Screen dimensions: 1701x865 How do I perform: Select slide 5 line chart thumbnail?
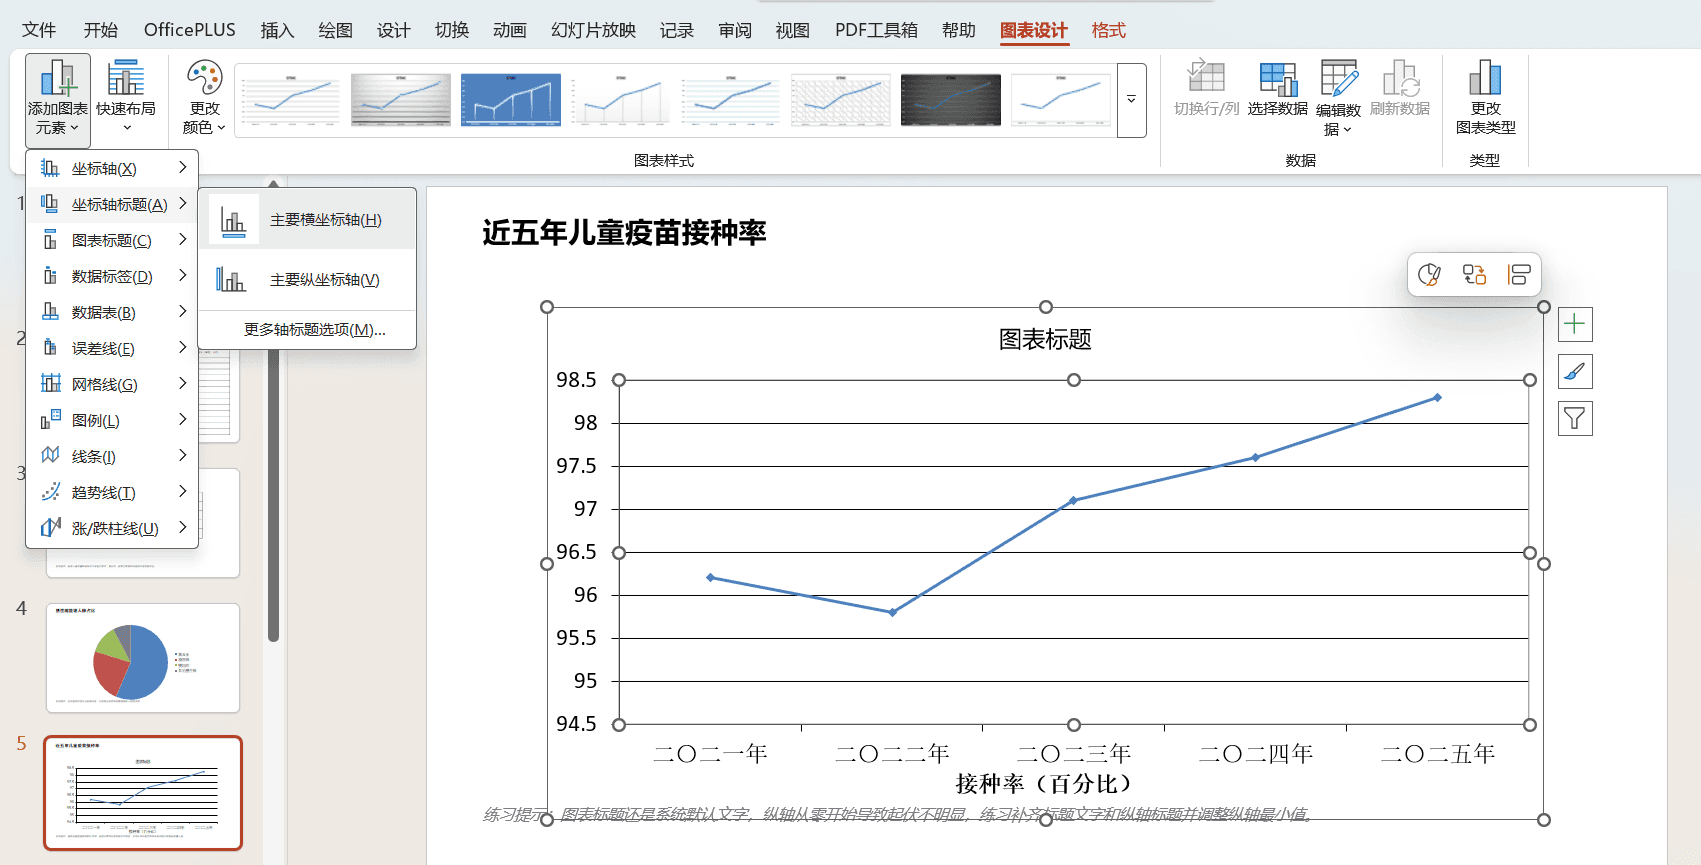143,793
